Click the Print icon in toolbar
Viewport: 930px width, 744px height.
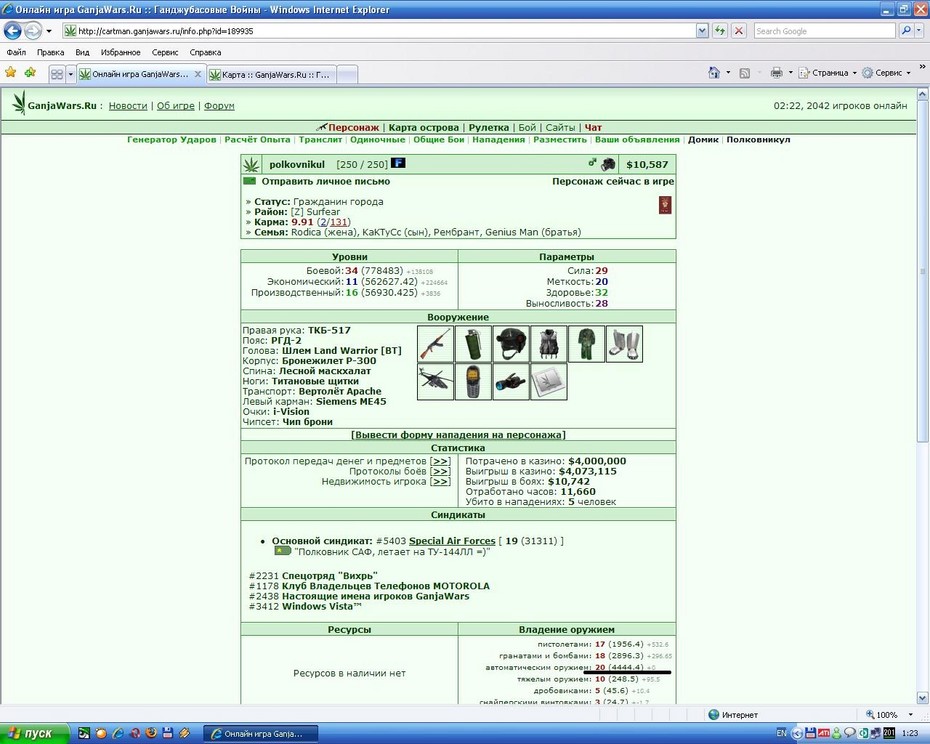coord(776,73)
